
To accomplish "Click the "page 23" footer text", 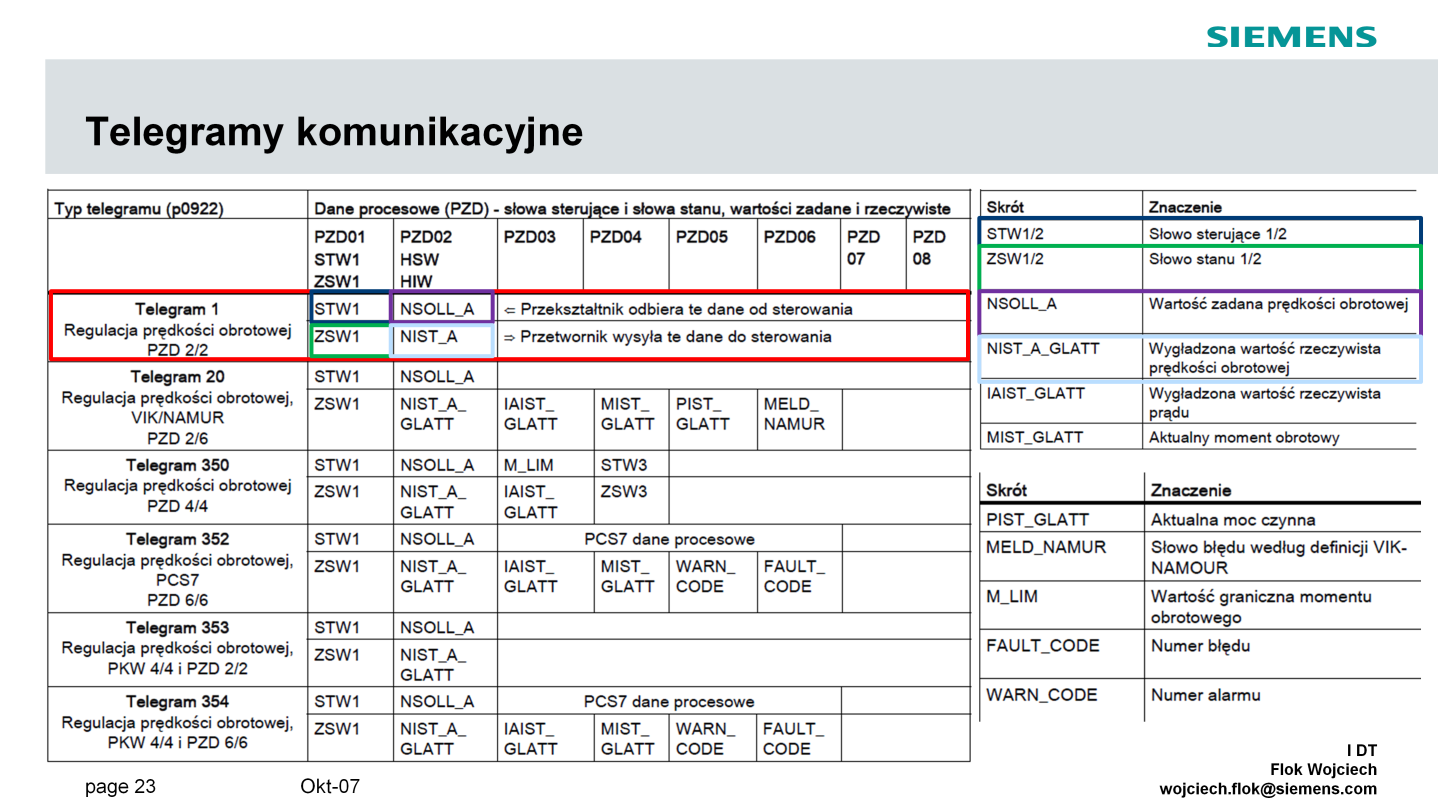I will 121,787.
